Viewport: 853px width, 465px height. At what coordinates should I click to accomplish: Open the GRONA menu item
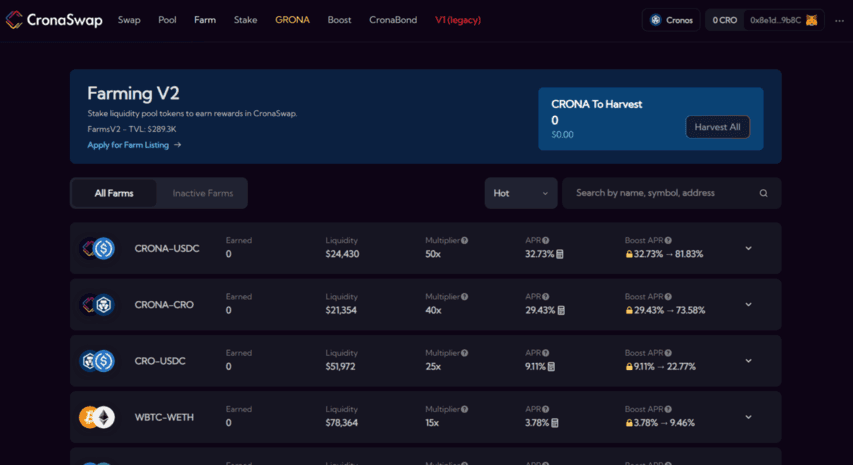292,20
